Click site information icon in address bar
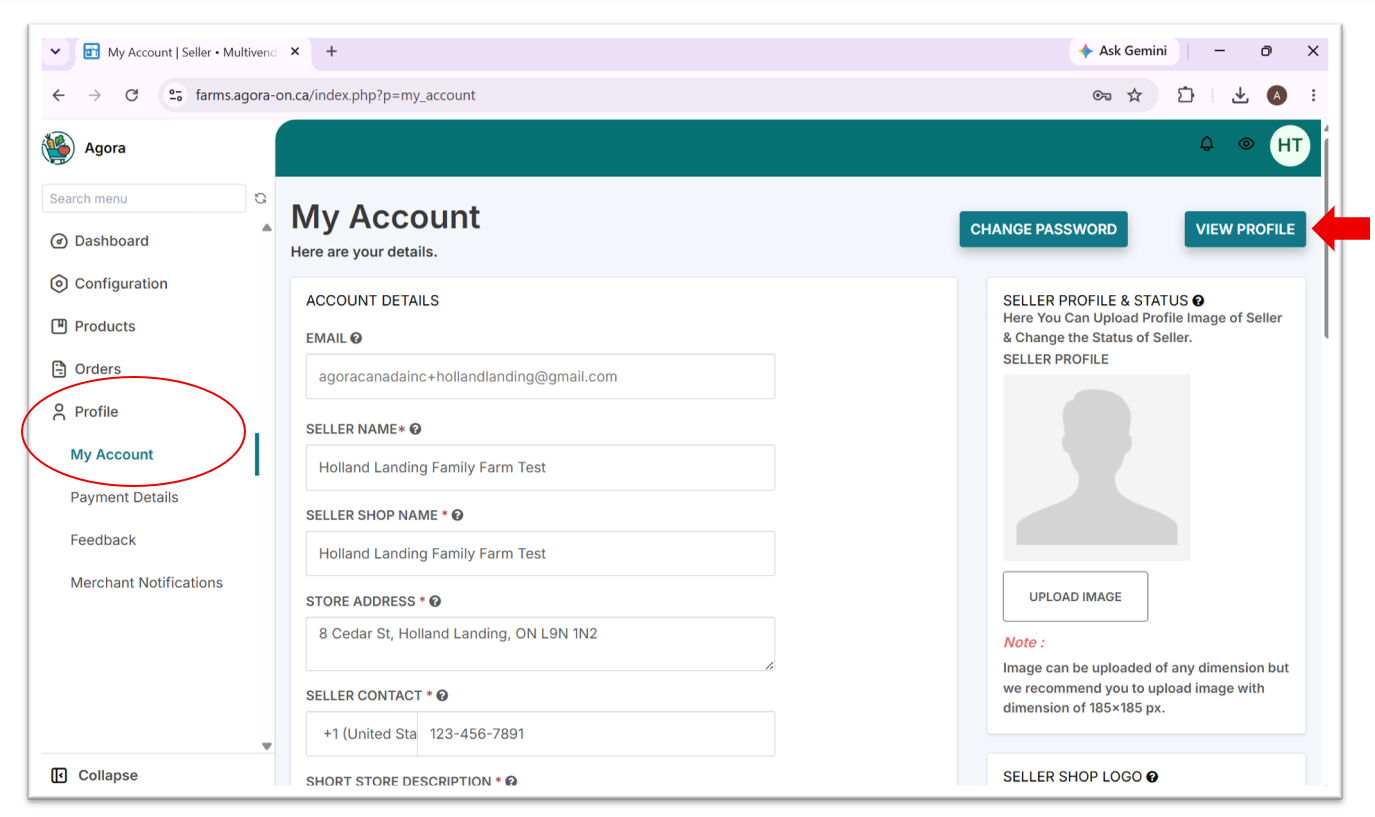The image size is (1375, 817). pos(176,95)
